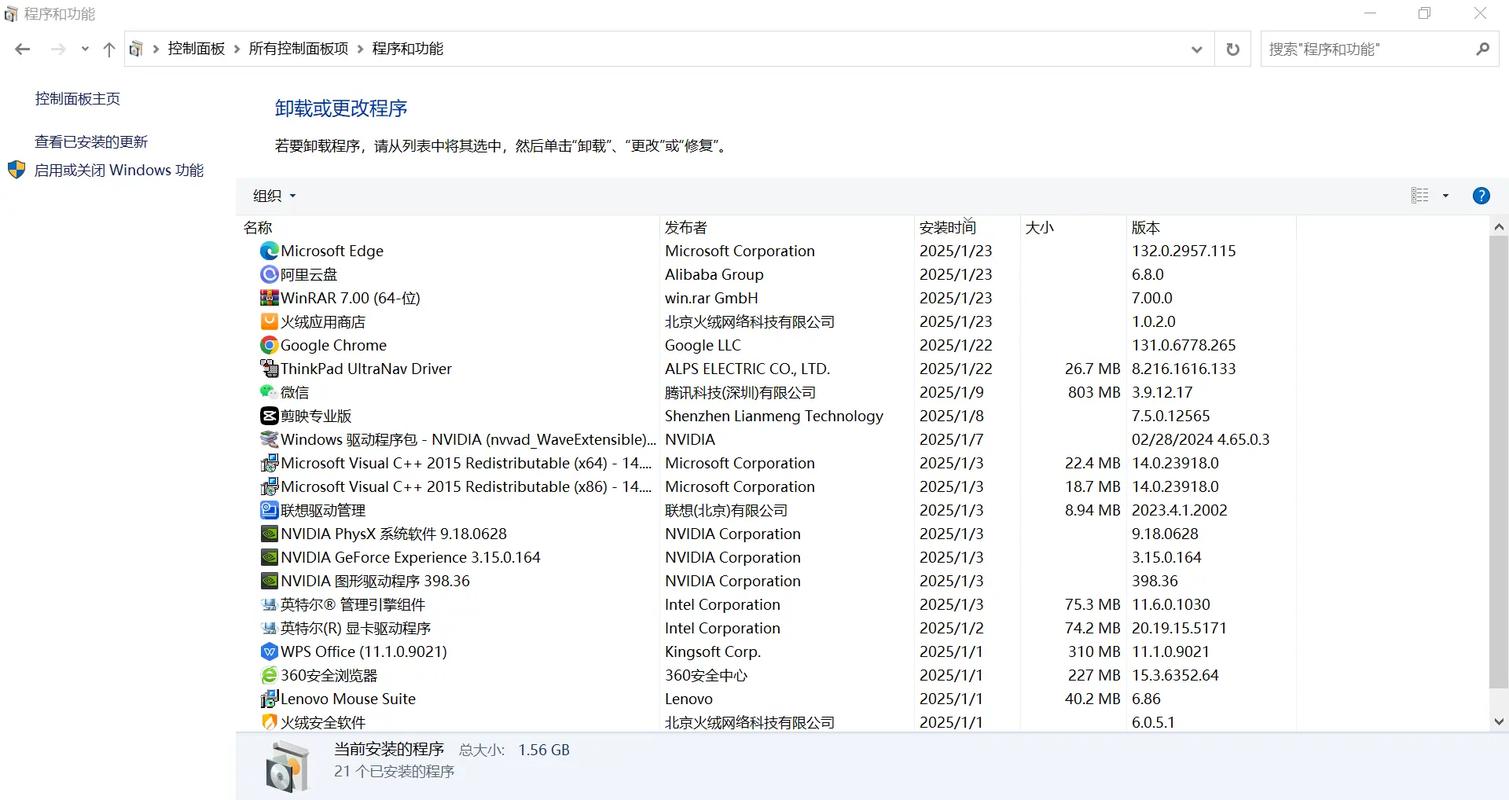Open 控制面板 from the breadcrumb path
The height and width of the screenshot is (800, 1509).
pos(196,48)
